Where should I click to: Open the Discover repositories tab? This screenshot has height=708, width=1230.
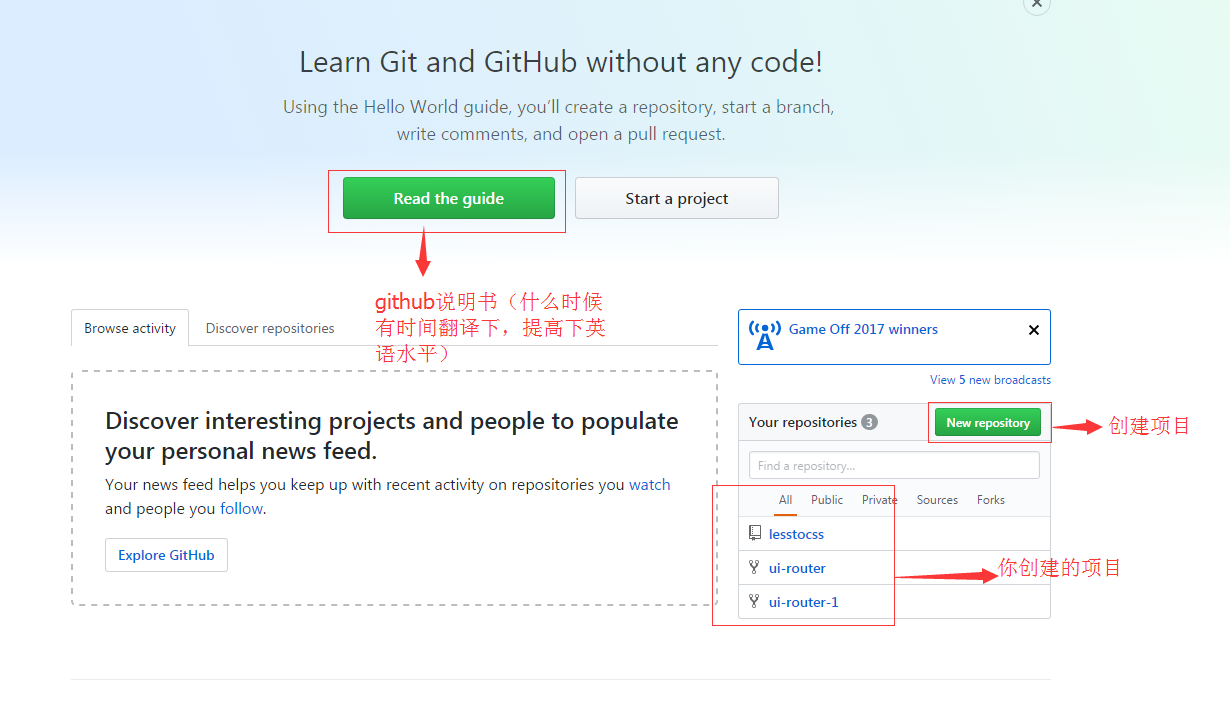coord(270,328)
